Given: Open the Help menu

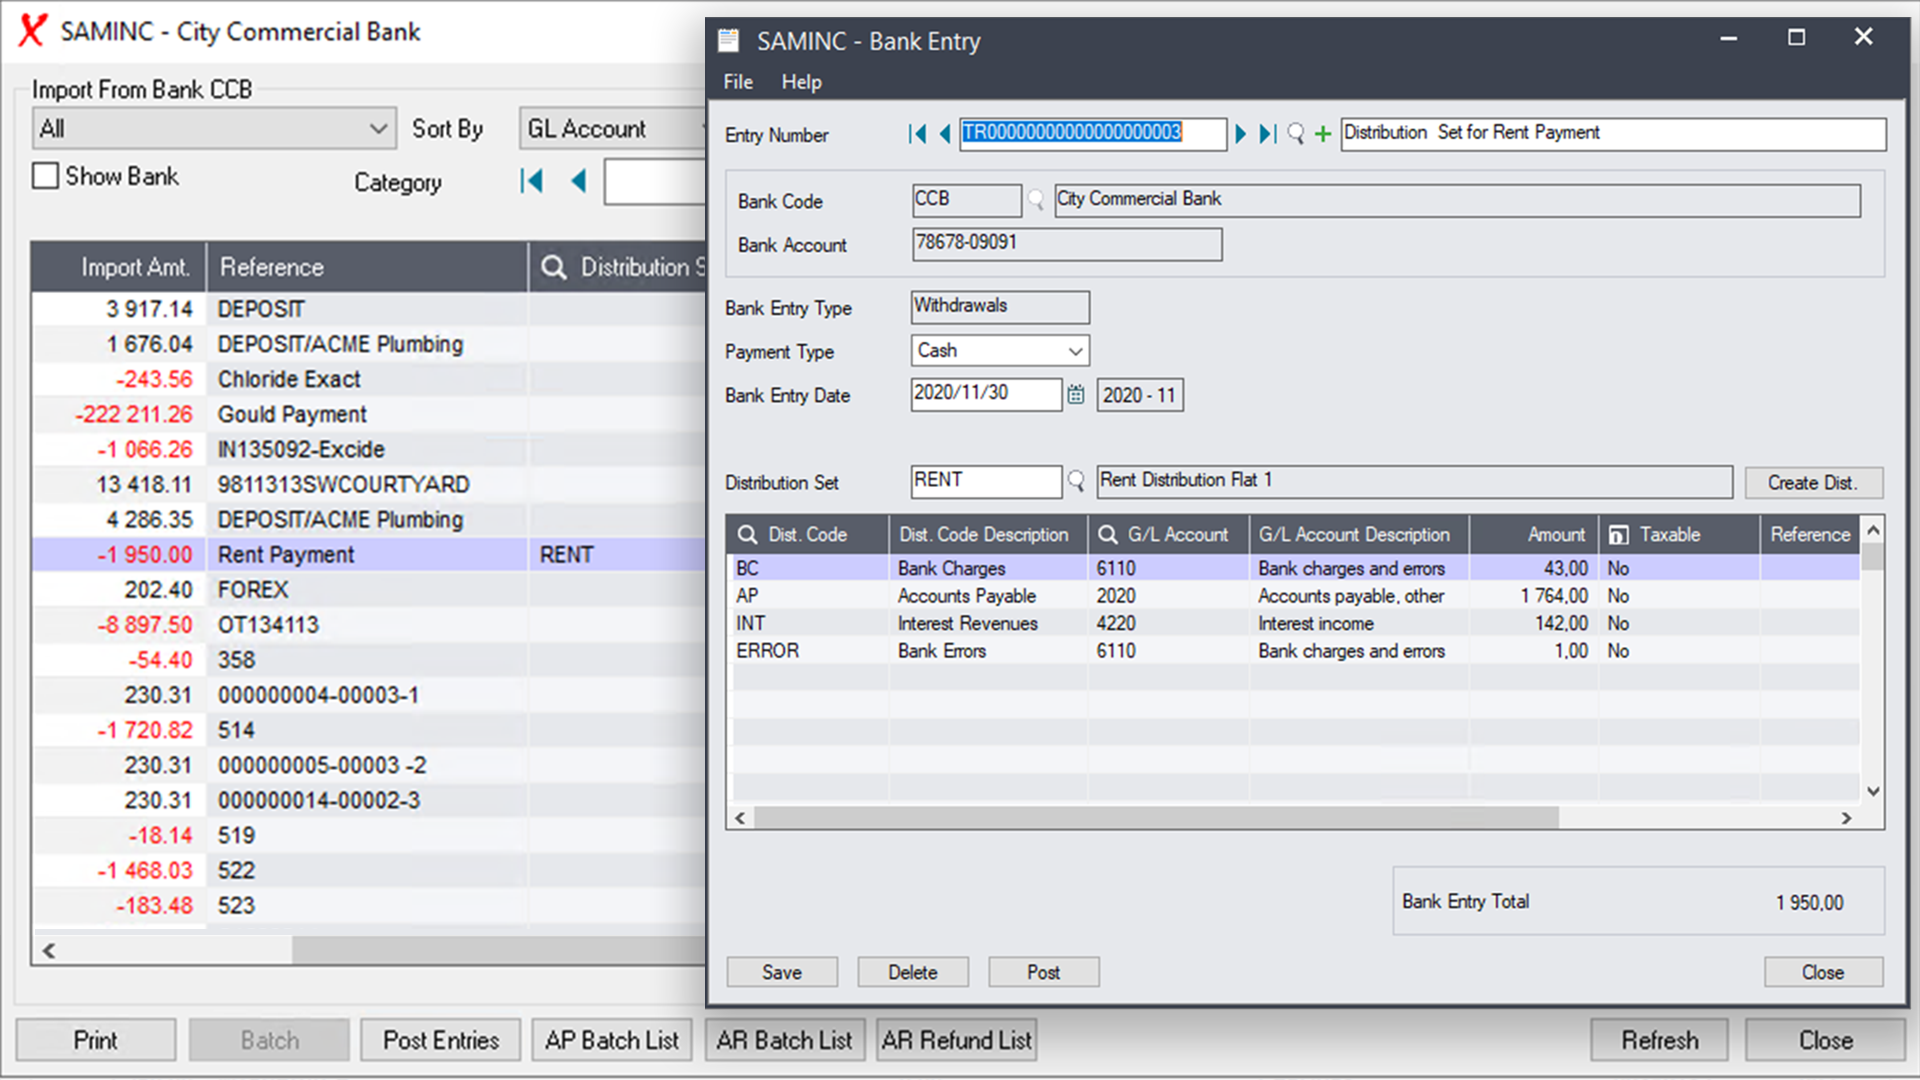Looking at the screenshot, I should 801,82.
